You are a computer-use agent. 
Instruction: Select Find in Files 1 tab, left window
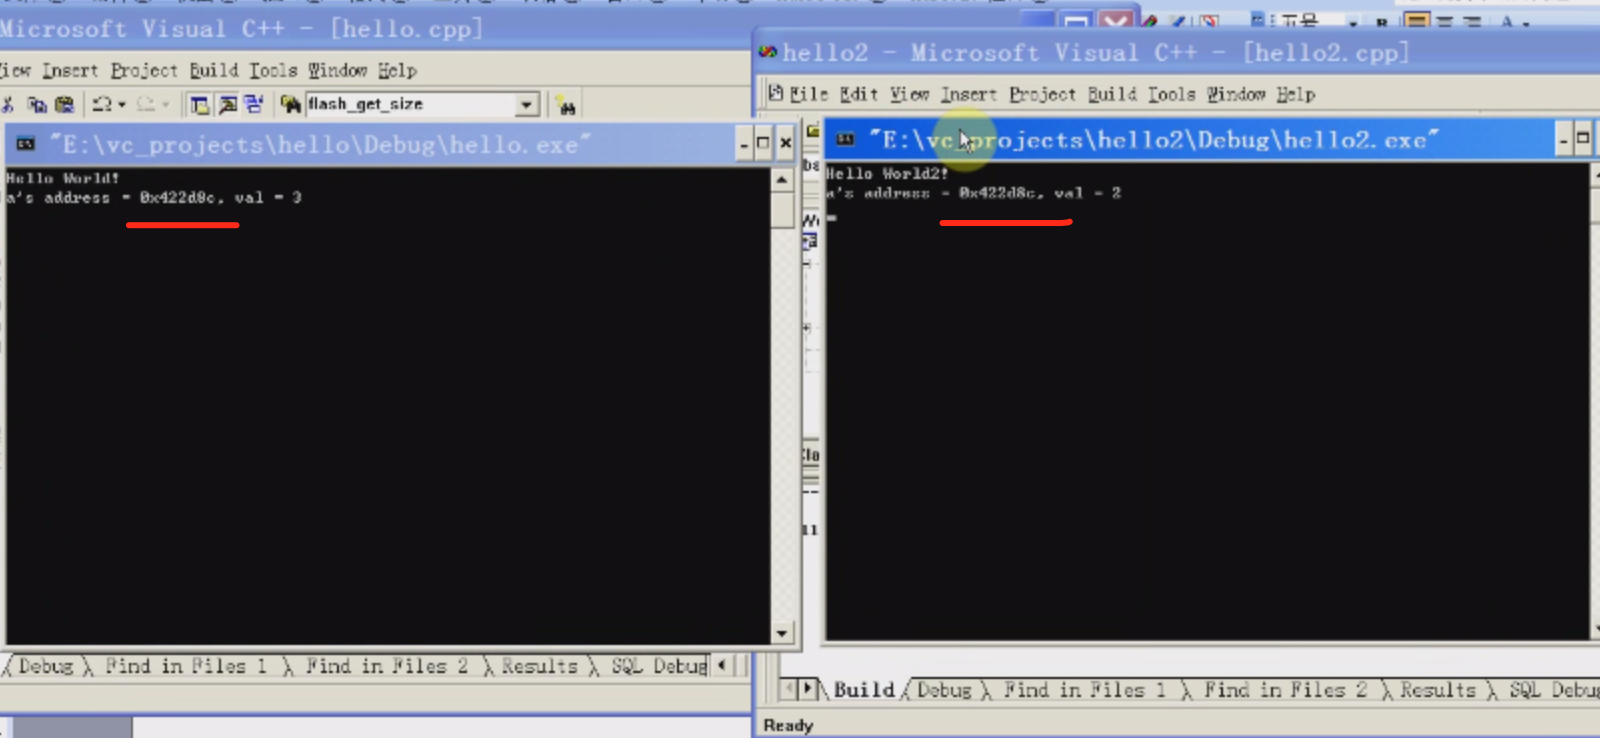click(186, 666)
